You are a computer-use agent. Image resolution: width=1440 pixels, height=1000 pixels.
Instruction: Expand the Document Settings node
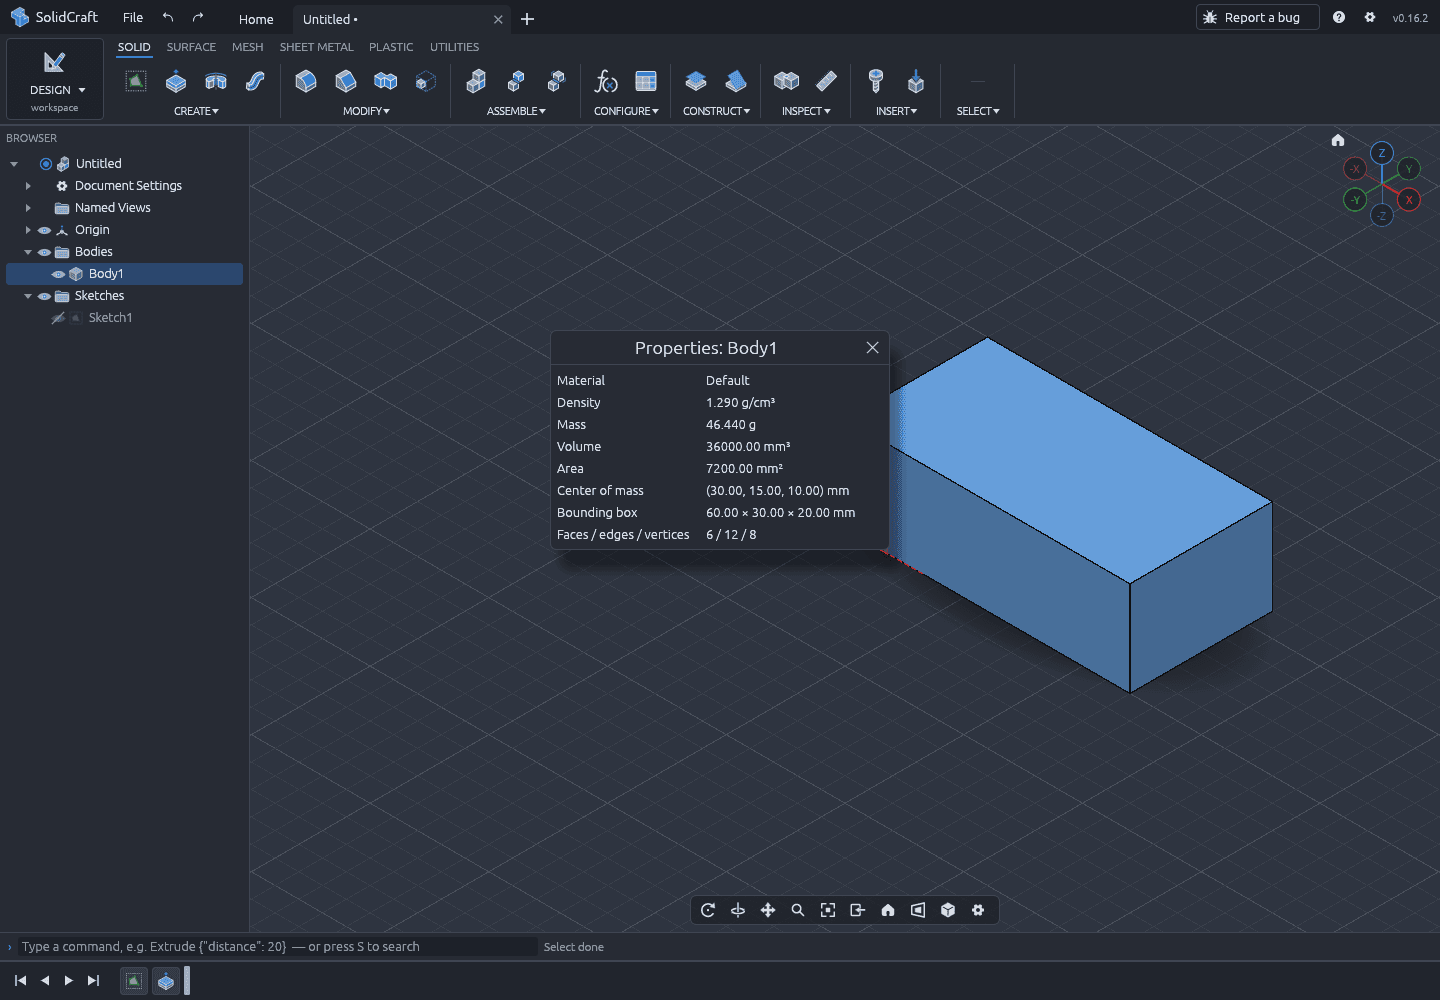[28, 186]
